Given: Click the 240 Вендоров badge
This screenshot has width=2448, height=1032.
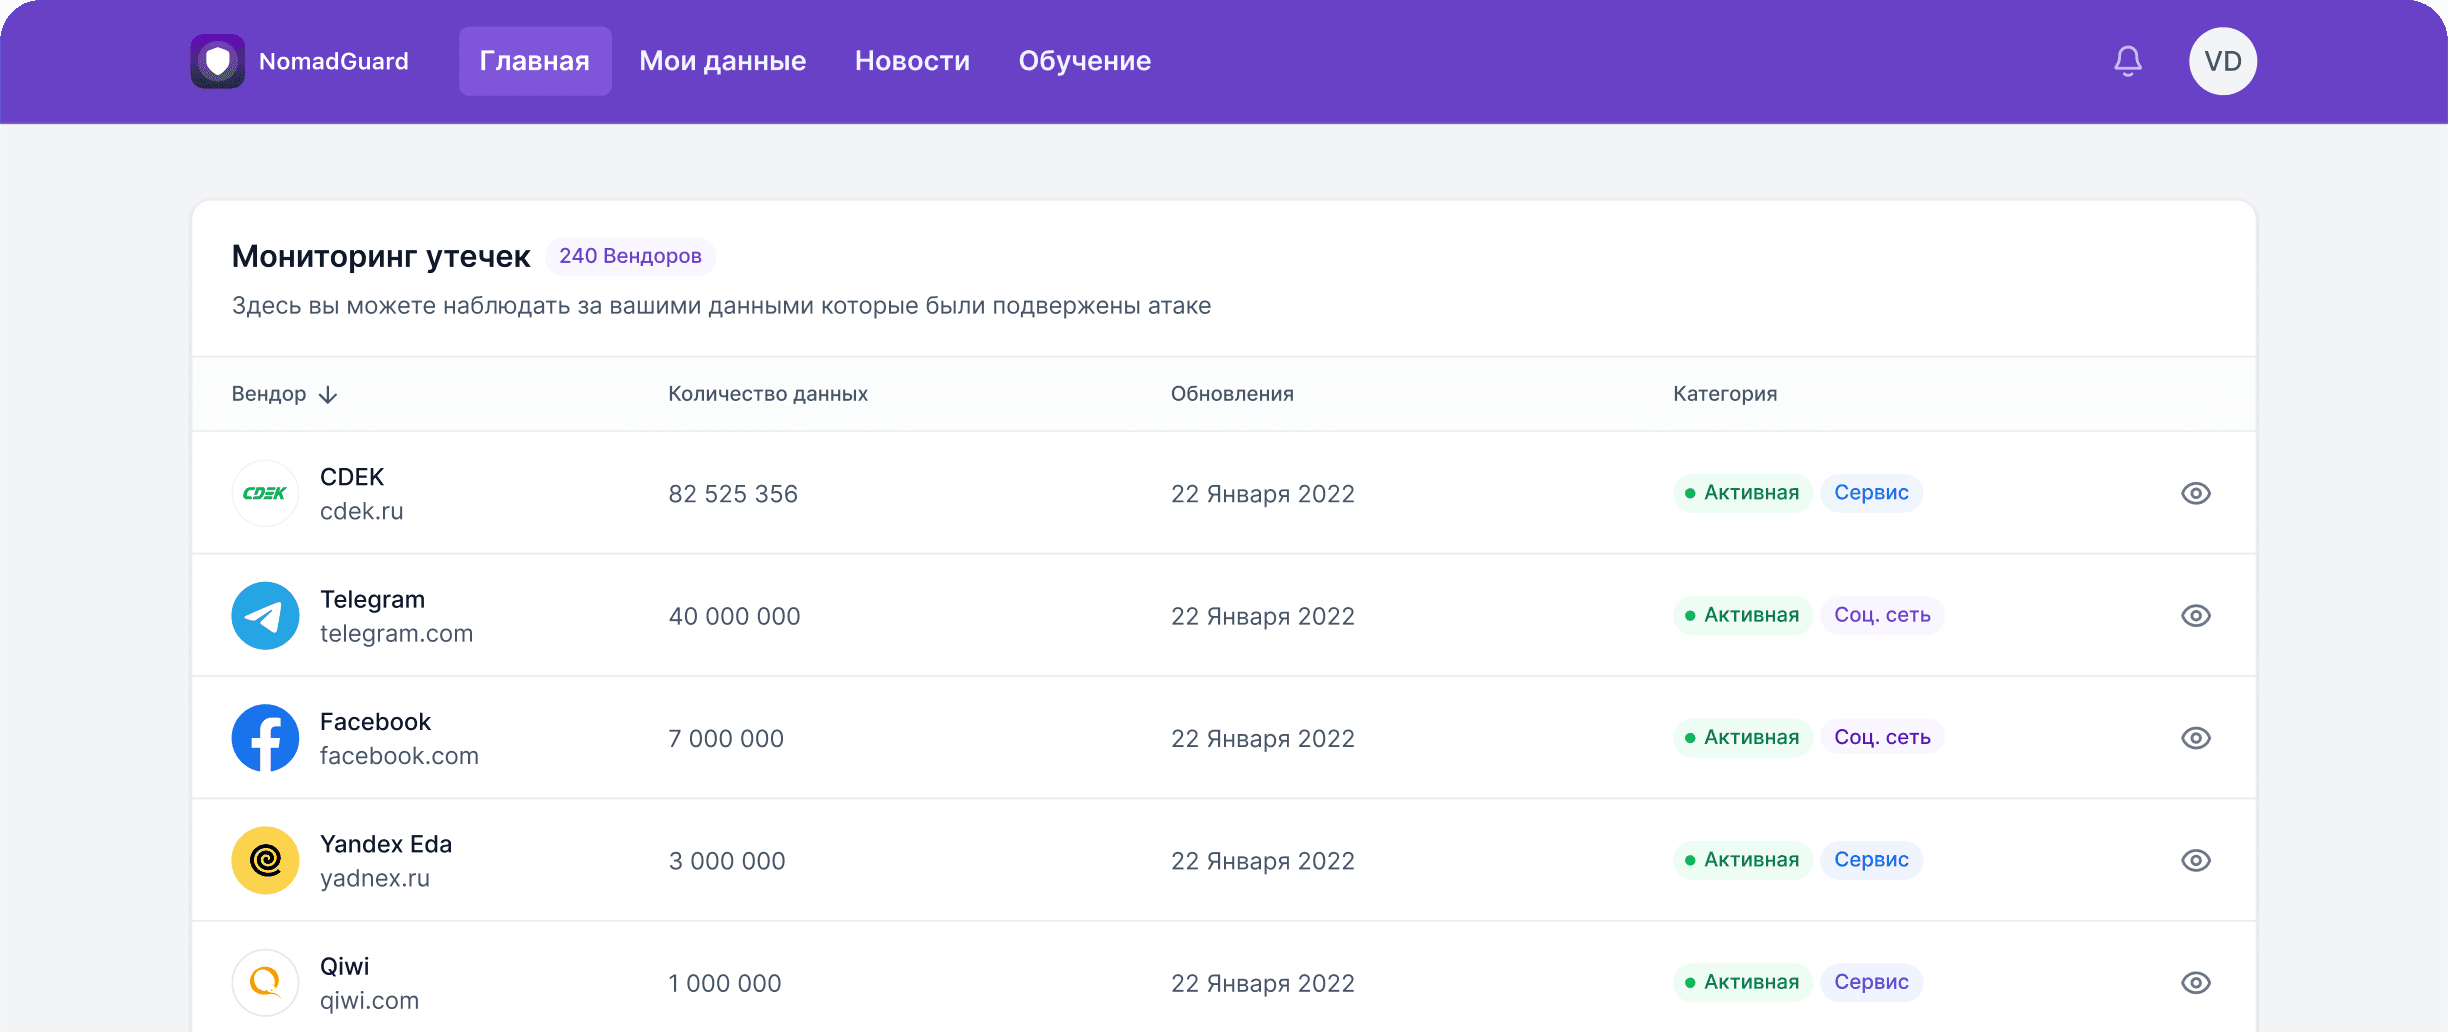Looking at the screenshot, I should [x=630, y=256].
